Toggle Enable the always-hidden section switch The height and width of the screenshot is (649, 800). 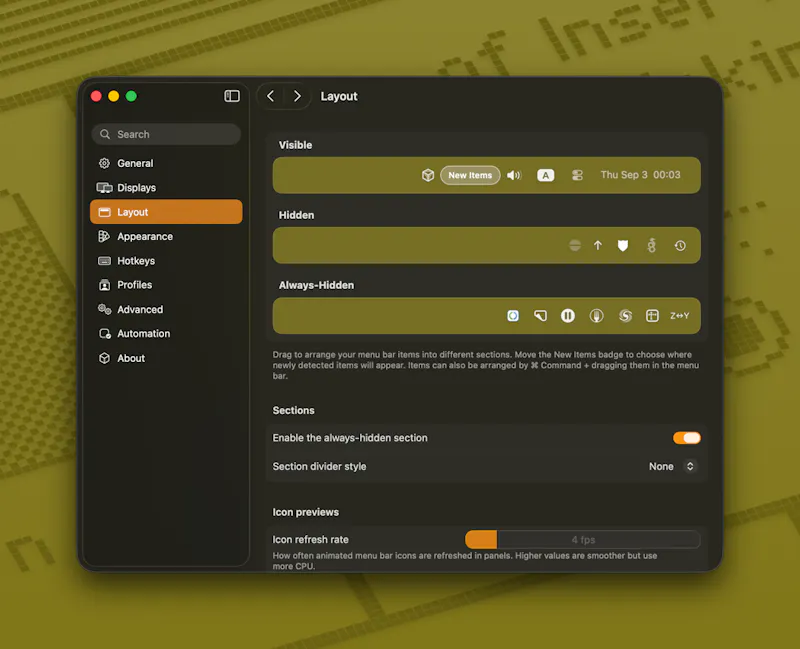point(687,438)
